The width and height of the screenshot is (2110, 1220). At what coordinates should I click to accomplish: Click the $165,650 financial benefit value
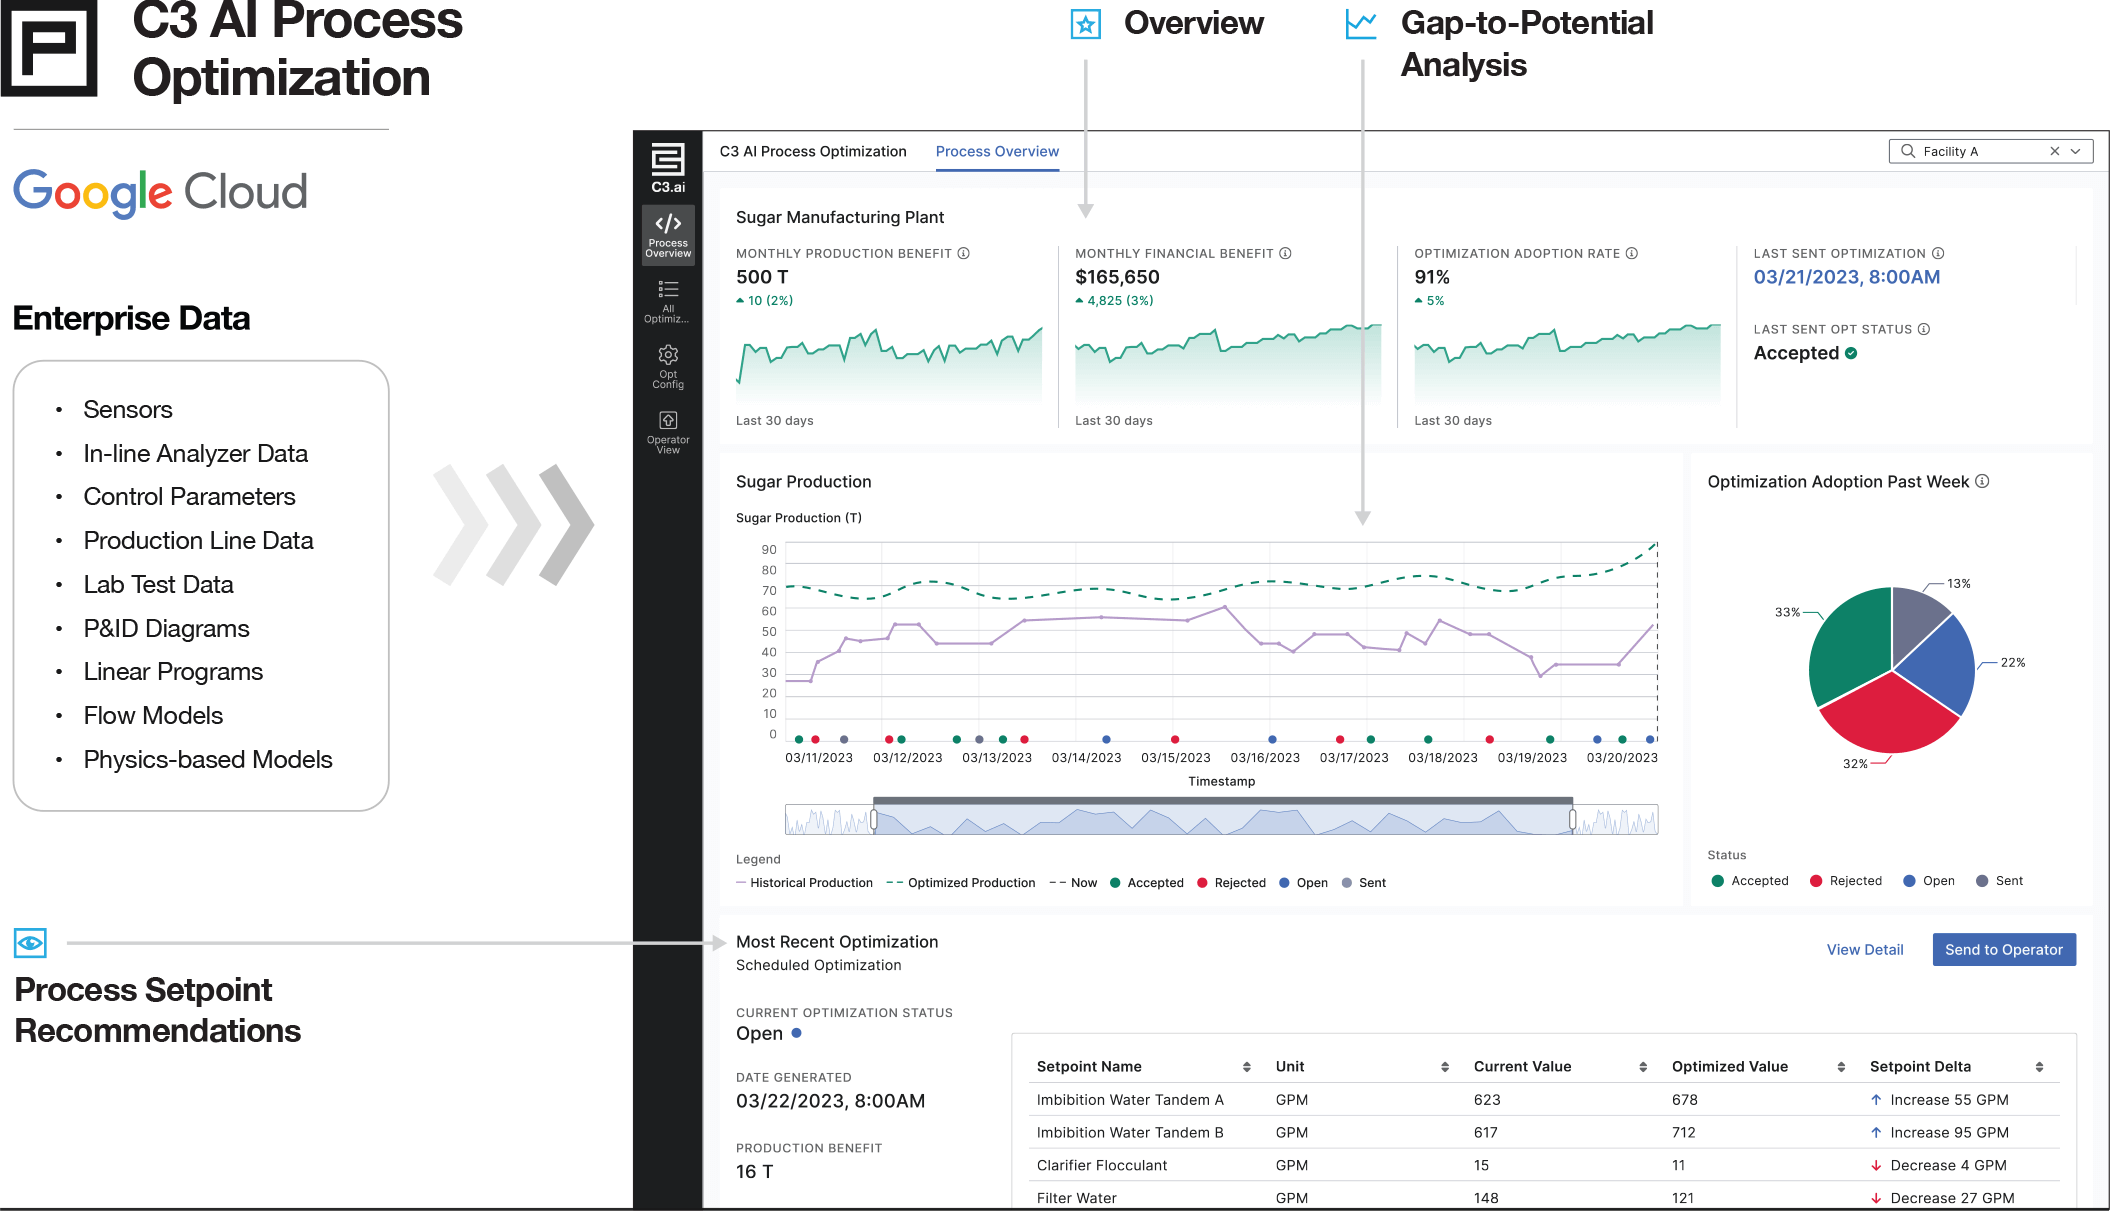pyautogui.click(x=1117, y=277)
